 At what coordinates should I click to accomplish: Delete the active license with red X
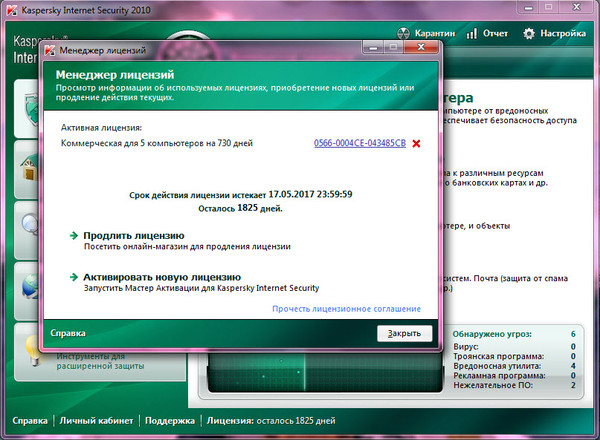(x=416, y=143)
